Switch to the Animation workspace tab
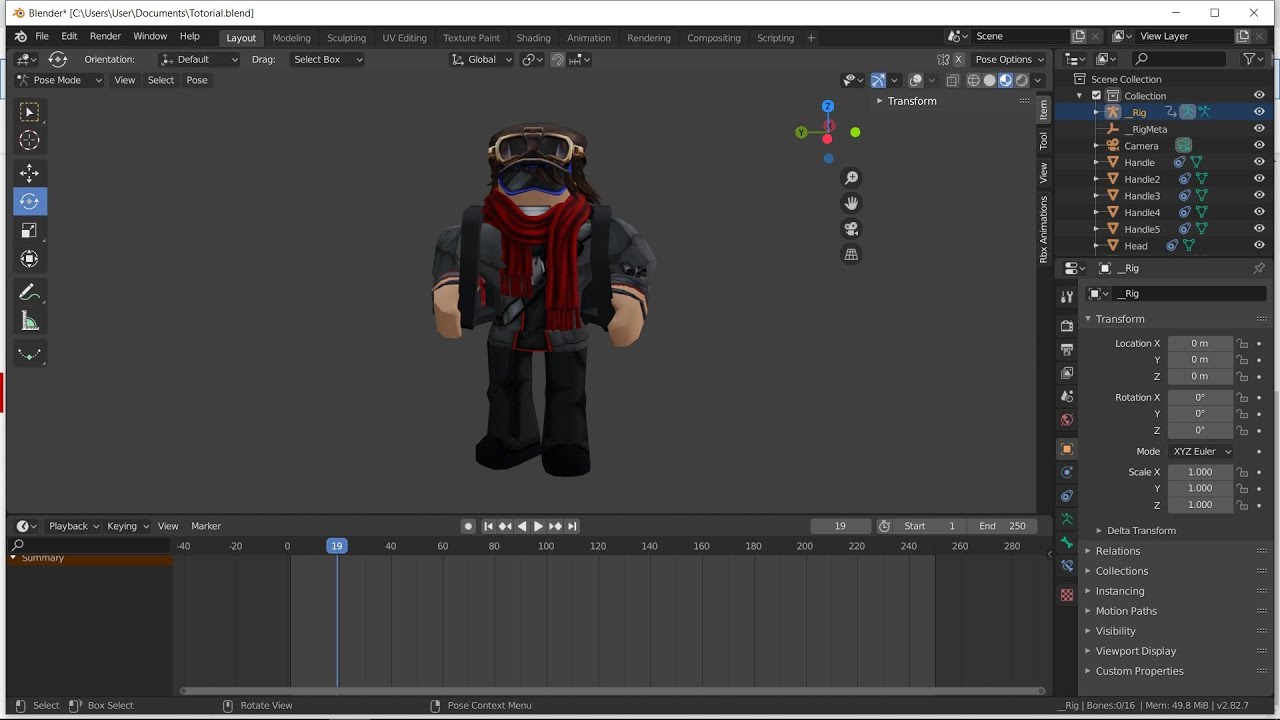The image size is (1280, 720). click(589, 38)
